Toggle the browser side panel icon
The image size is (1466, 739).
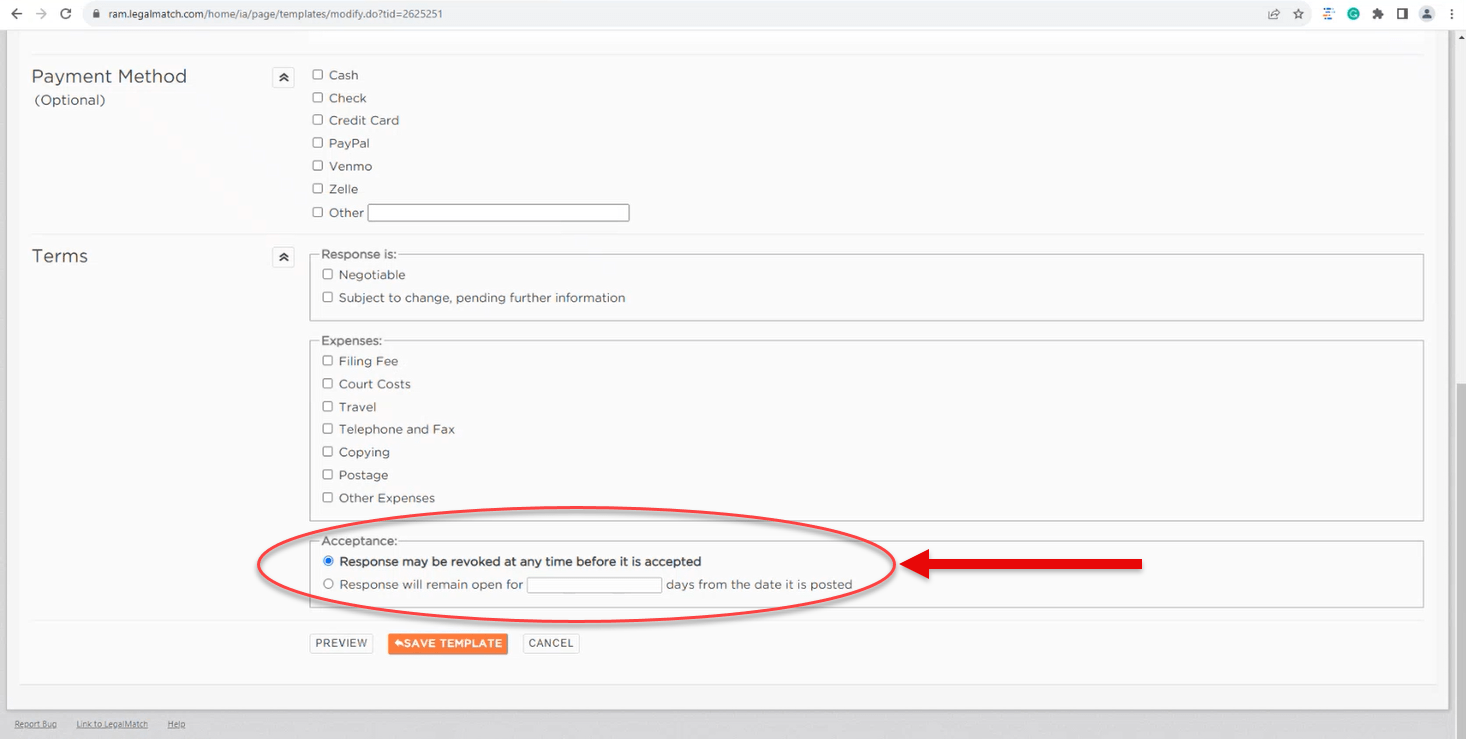[x=1402, y=14]
